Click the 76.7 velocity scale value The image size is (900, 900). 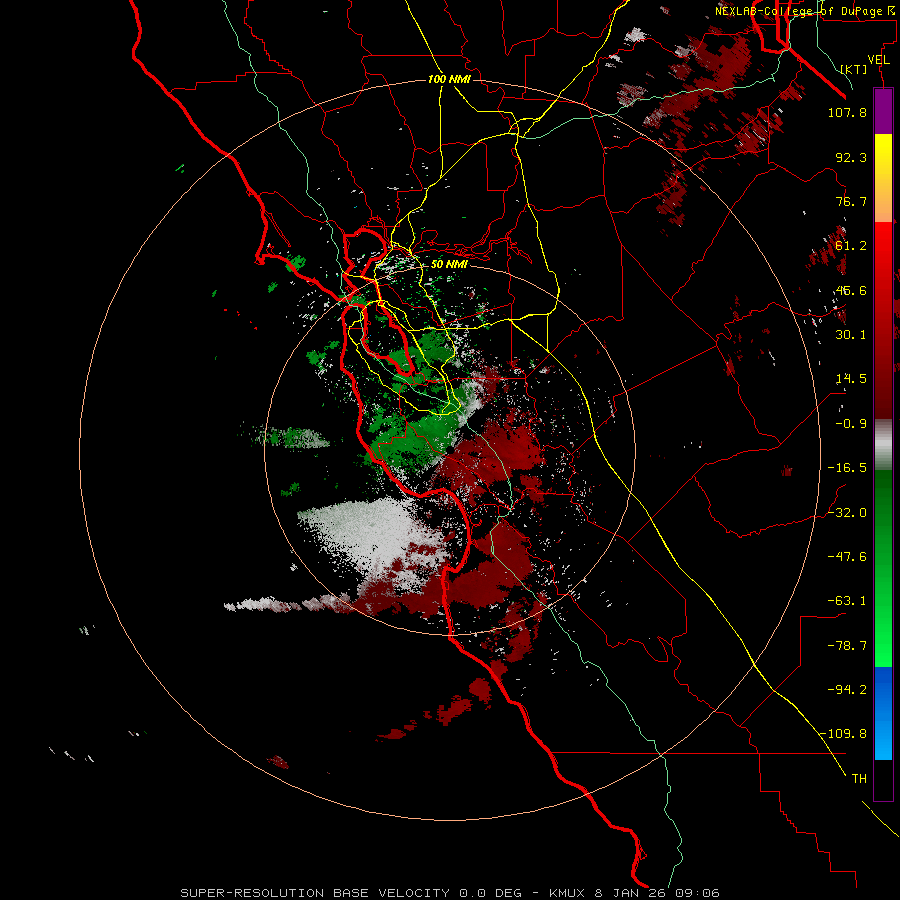coord(851,201)
